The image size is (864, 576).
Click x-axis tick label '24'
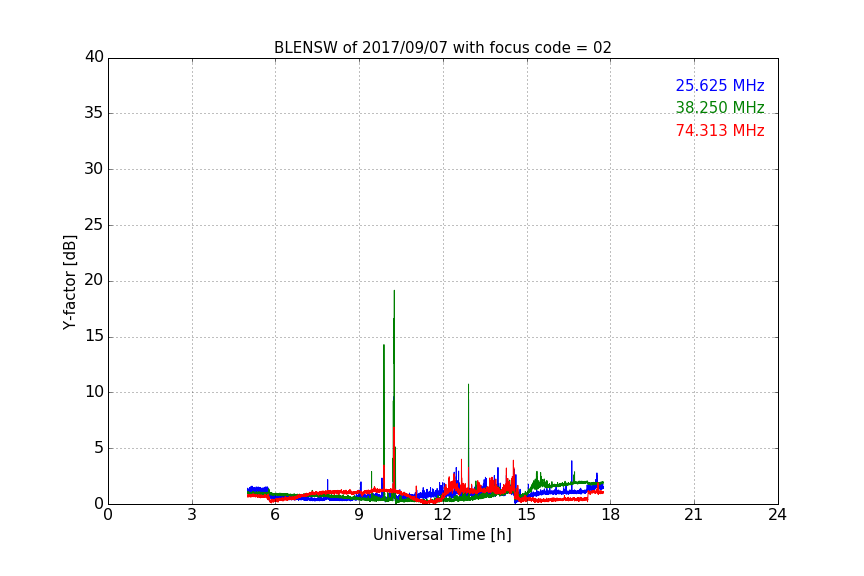click(x=777, y=515)
